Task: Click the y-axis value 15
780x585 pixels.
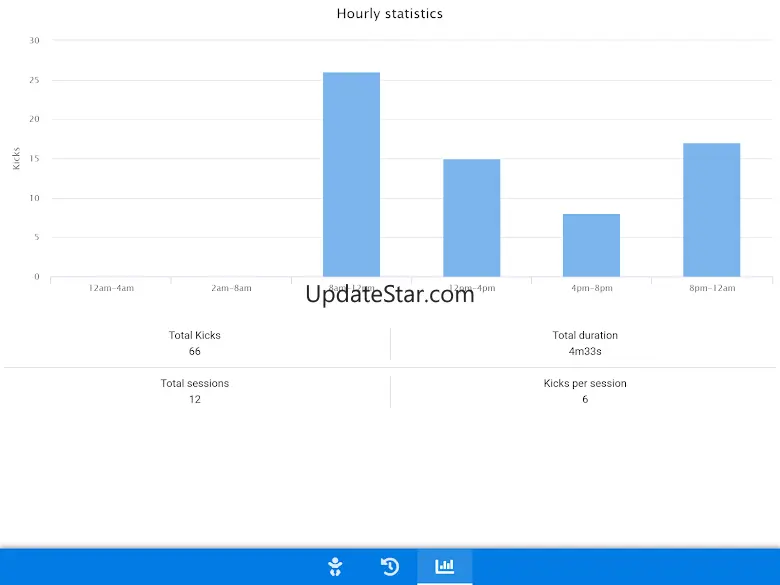Action: [x=34, y=158]
